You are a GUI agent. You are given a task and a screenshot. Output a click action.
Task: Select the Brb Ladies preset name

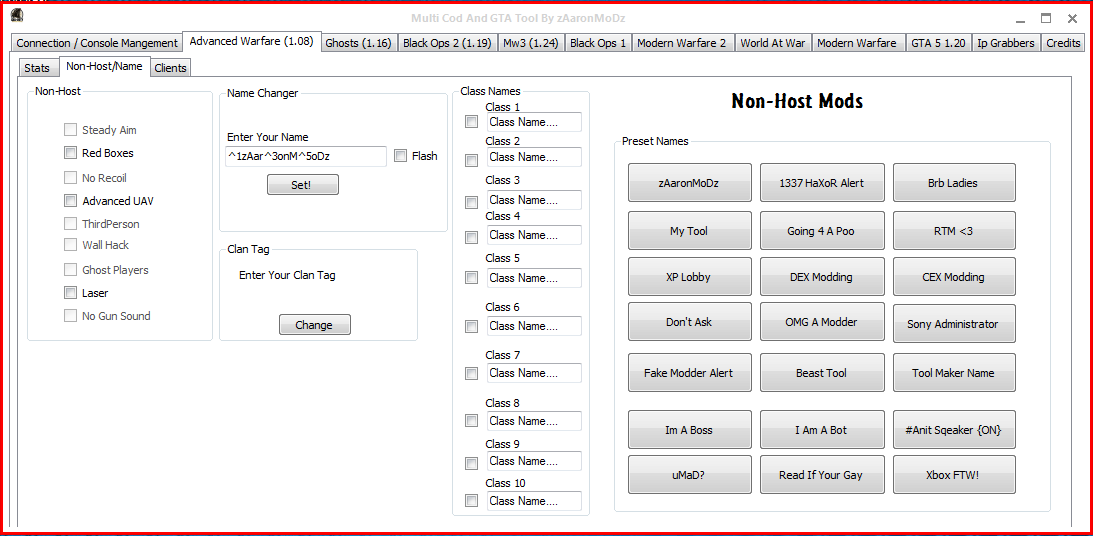(x=954, y=183)
